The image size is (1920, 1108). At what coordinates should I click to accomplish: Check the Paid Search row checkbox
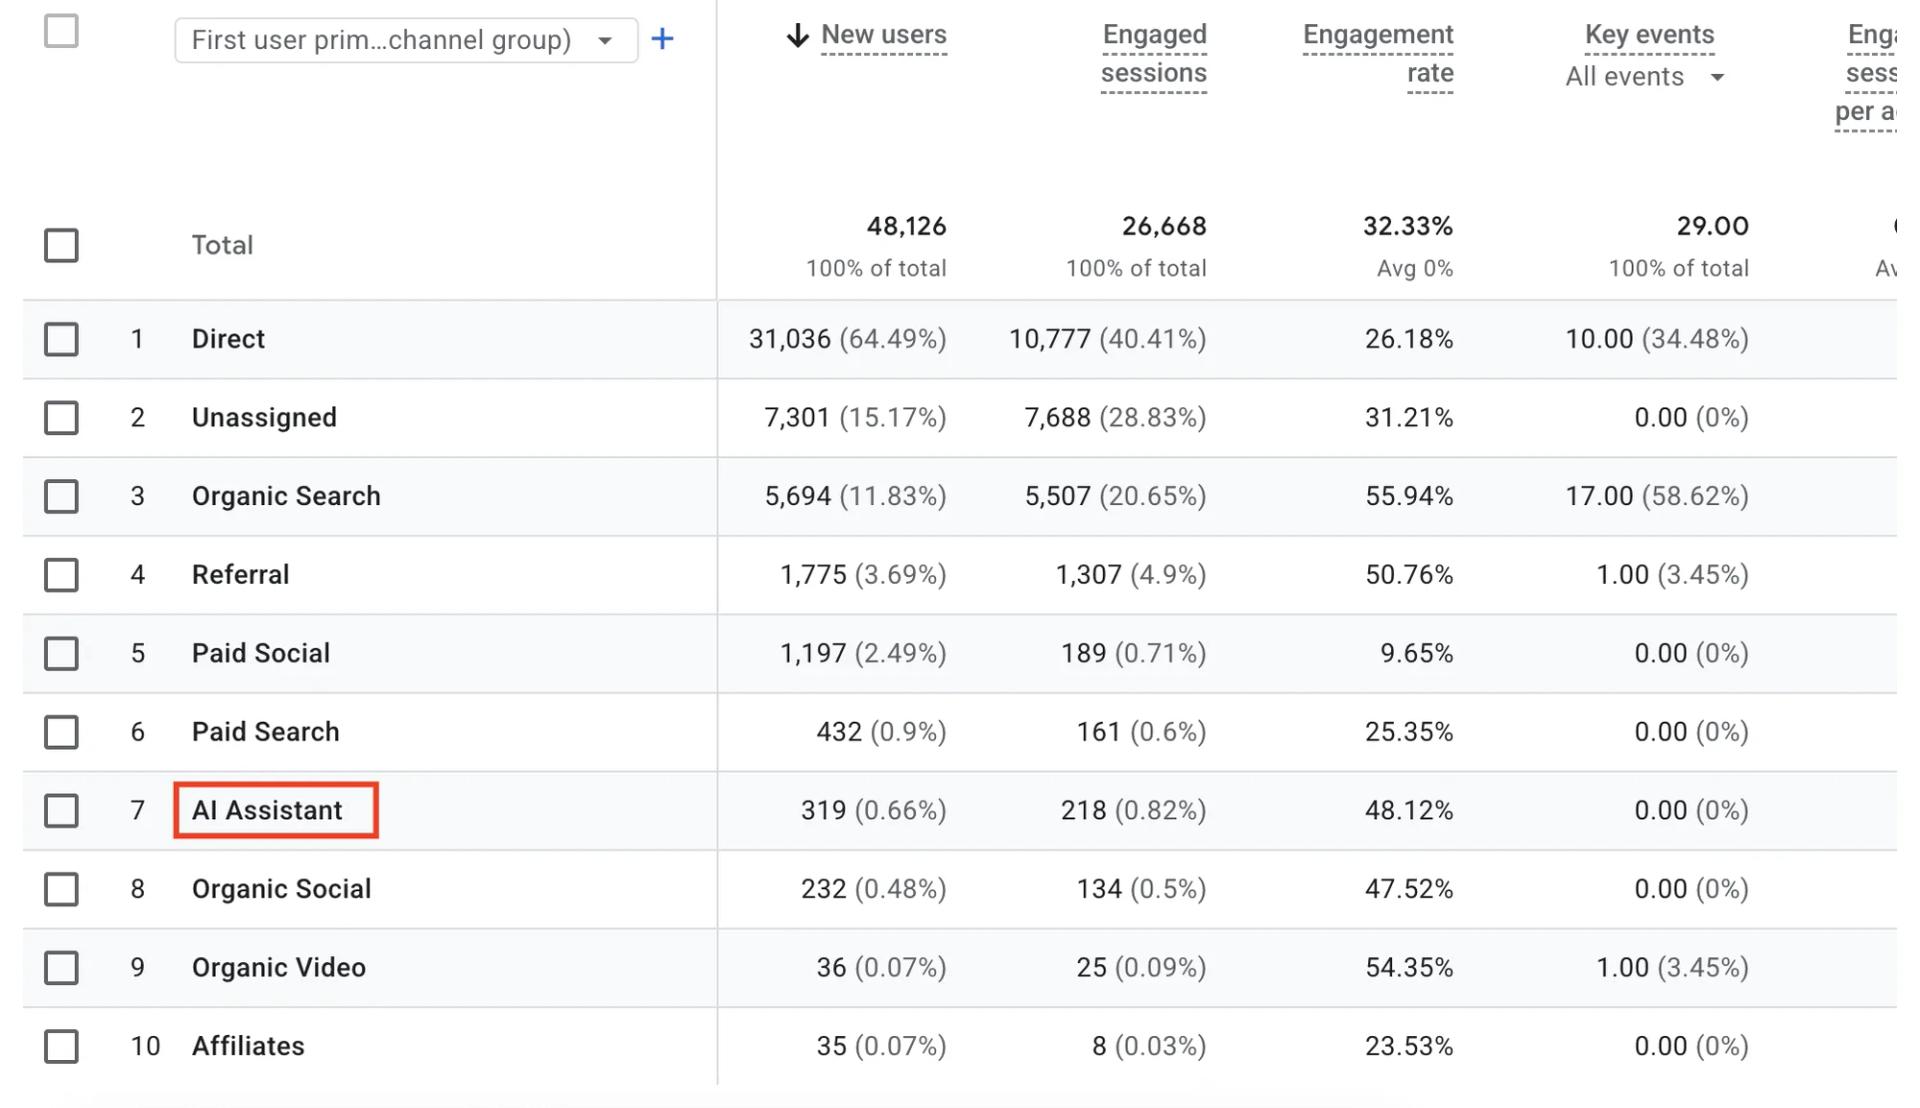[x=61, y=732]
